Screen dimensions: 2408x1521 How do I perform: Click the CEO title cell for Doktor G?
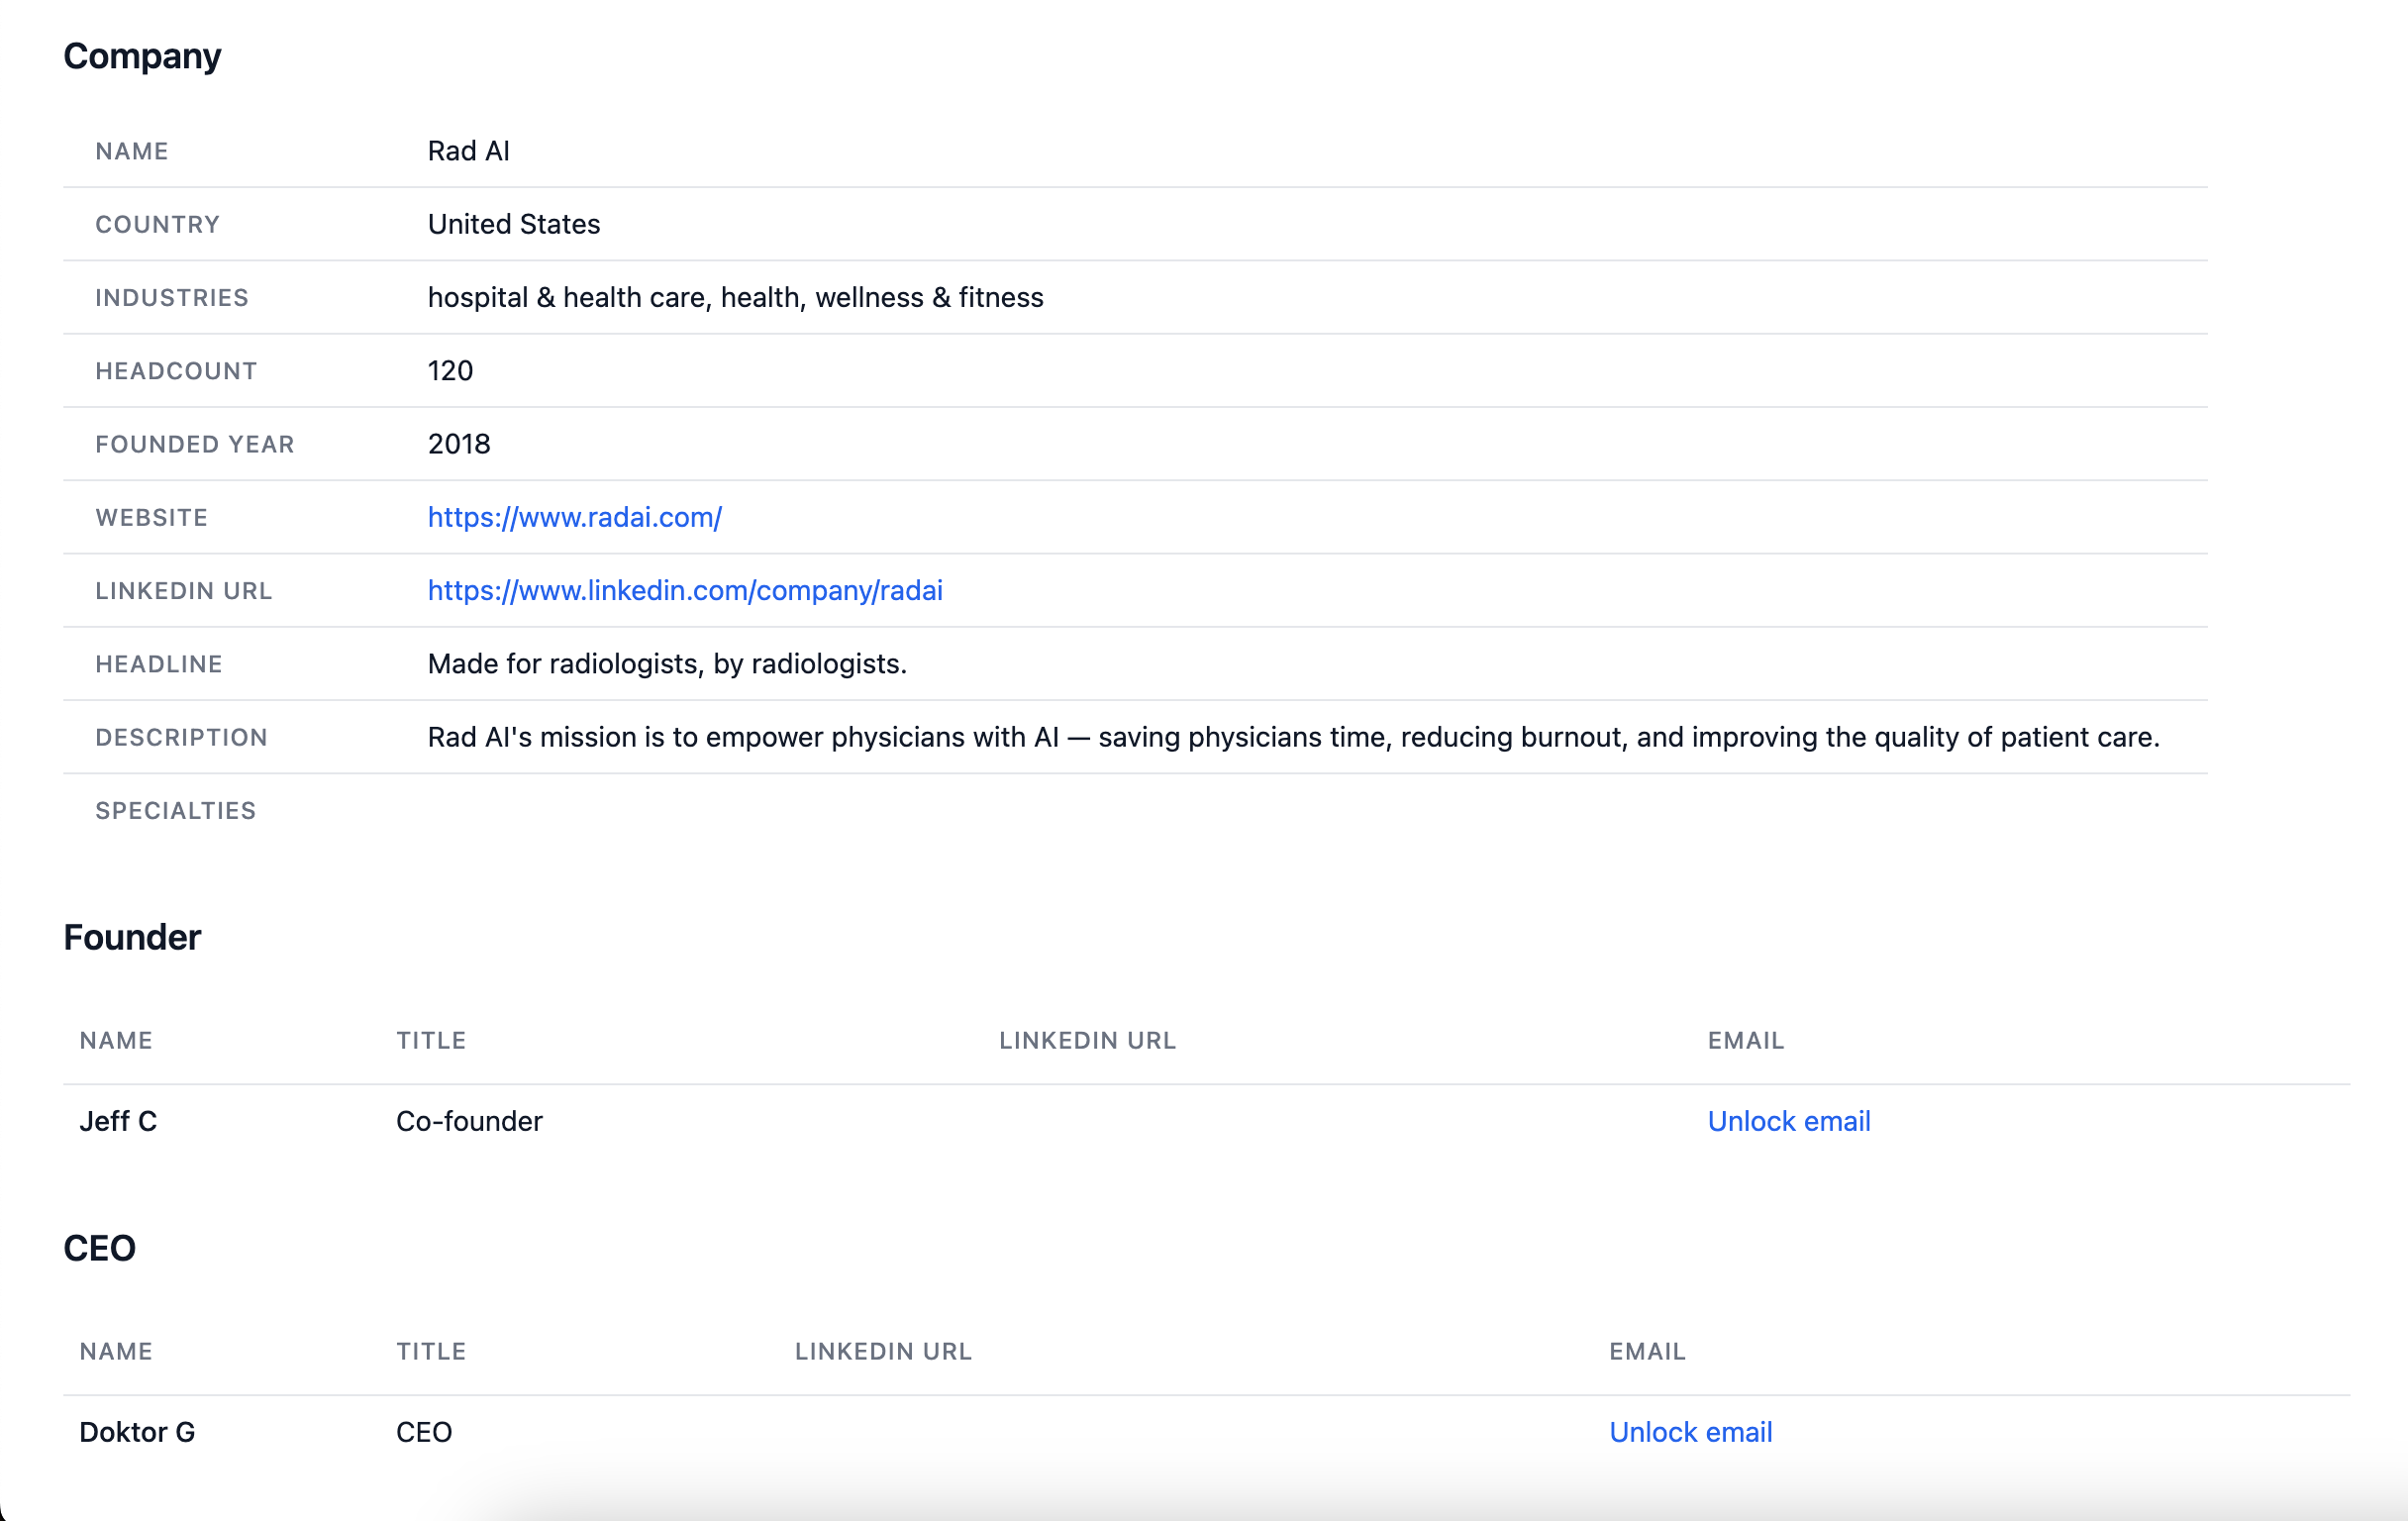click(424, 1432)
